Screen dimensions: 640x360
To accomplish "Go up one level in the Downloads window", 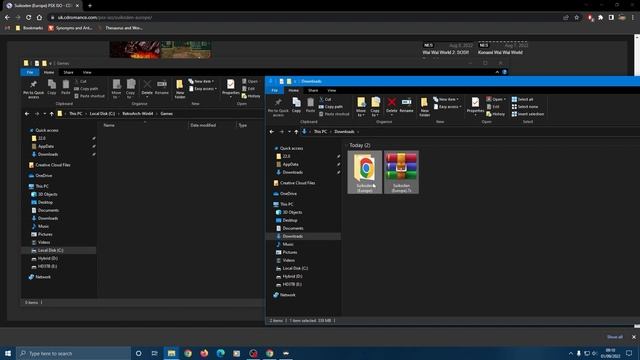I will click(x=296, y=131).
